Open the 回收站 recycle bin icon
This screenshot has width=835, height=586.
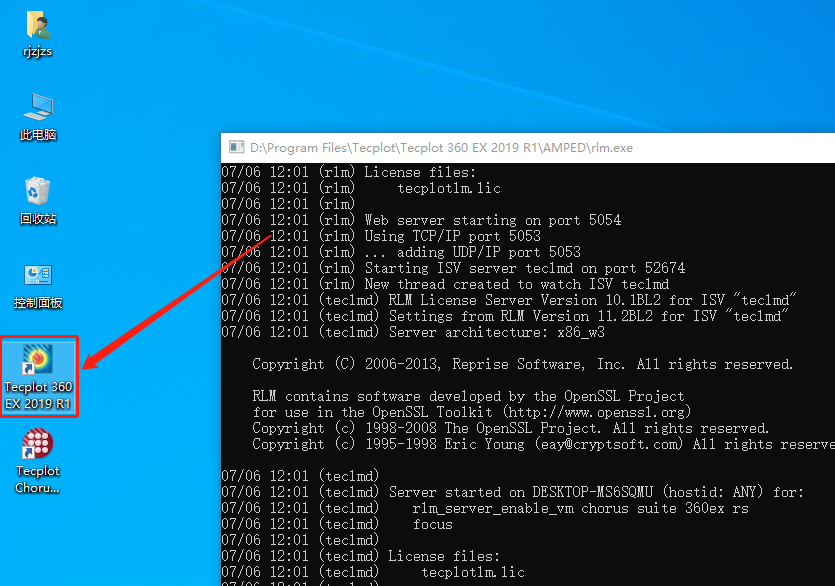(37, 201)
